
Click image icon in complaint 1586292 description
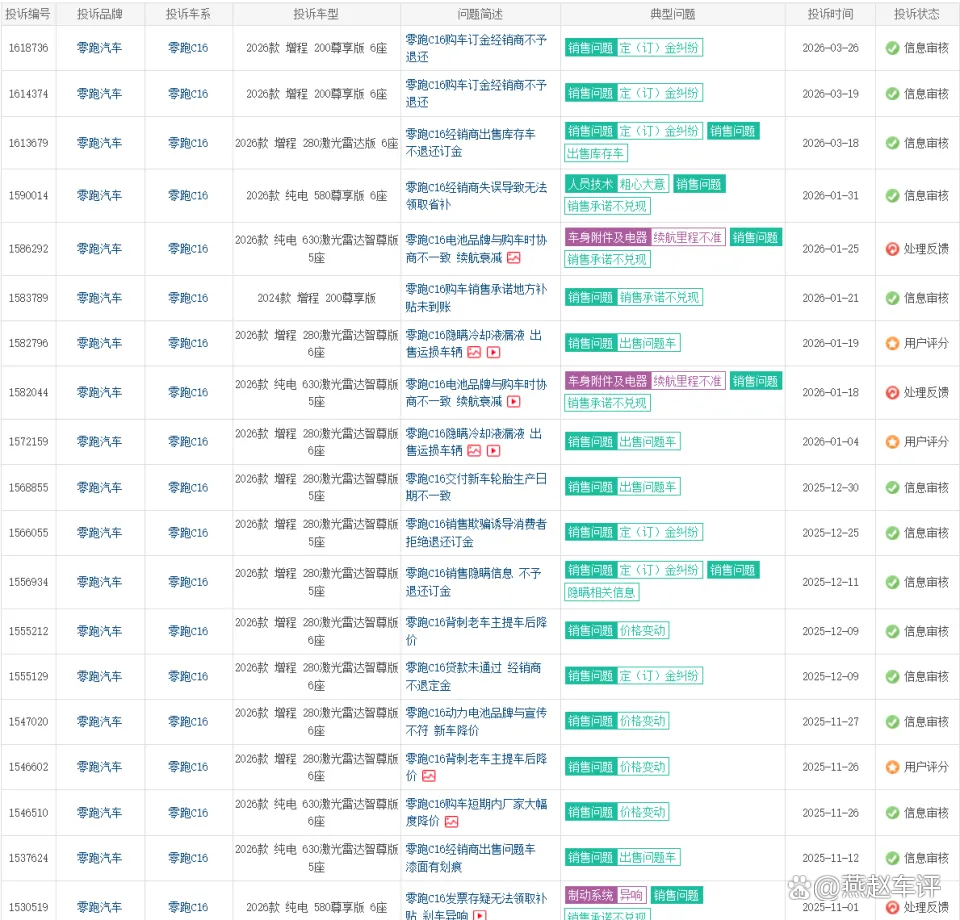(x=514, y=258)
